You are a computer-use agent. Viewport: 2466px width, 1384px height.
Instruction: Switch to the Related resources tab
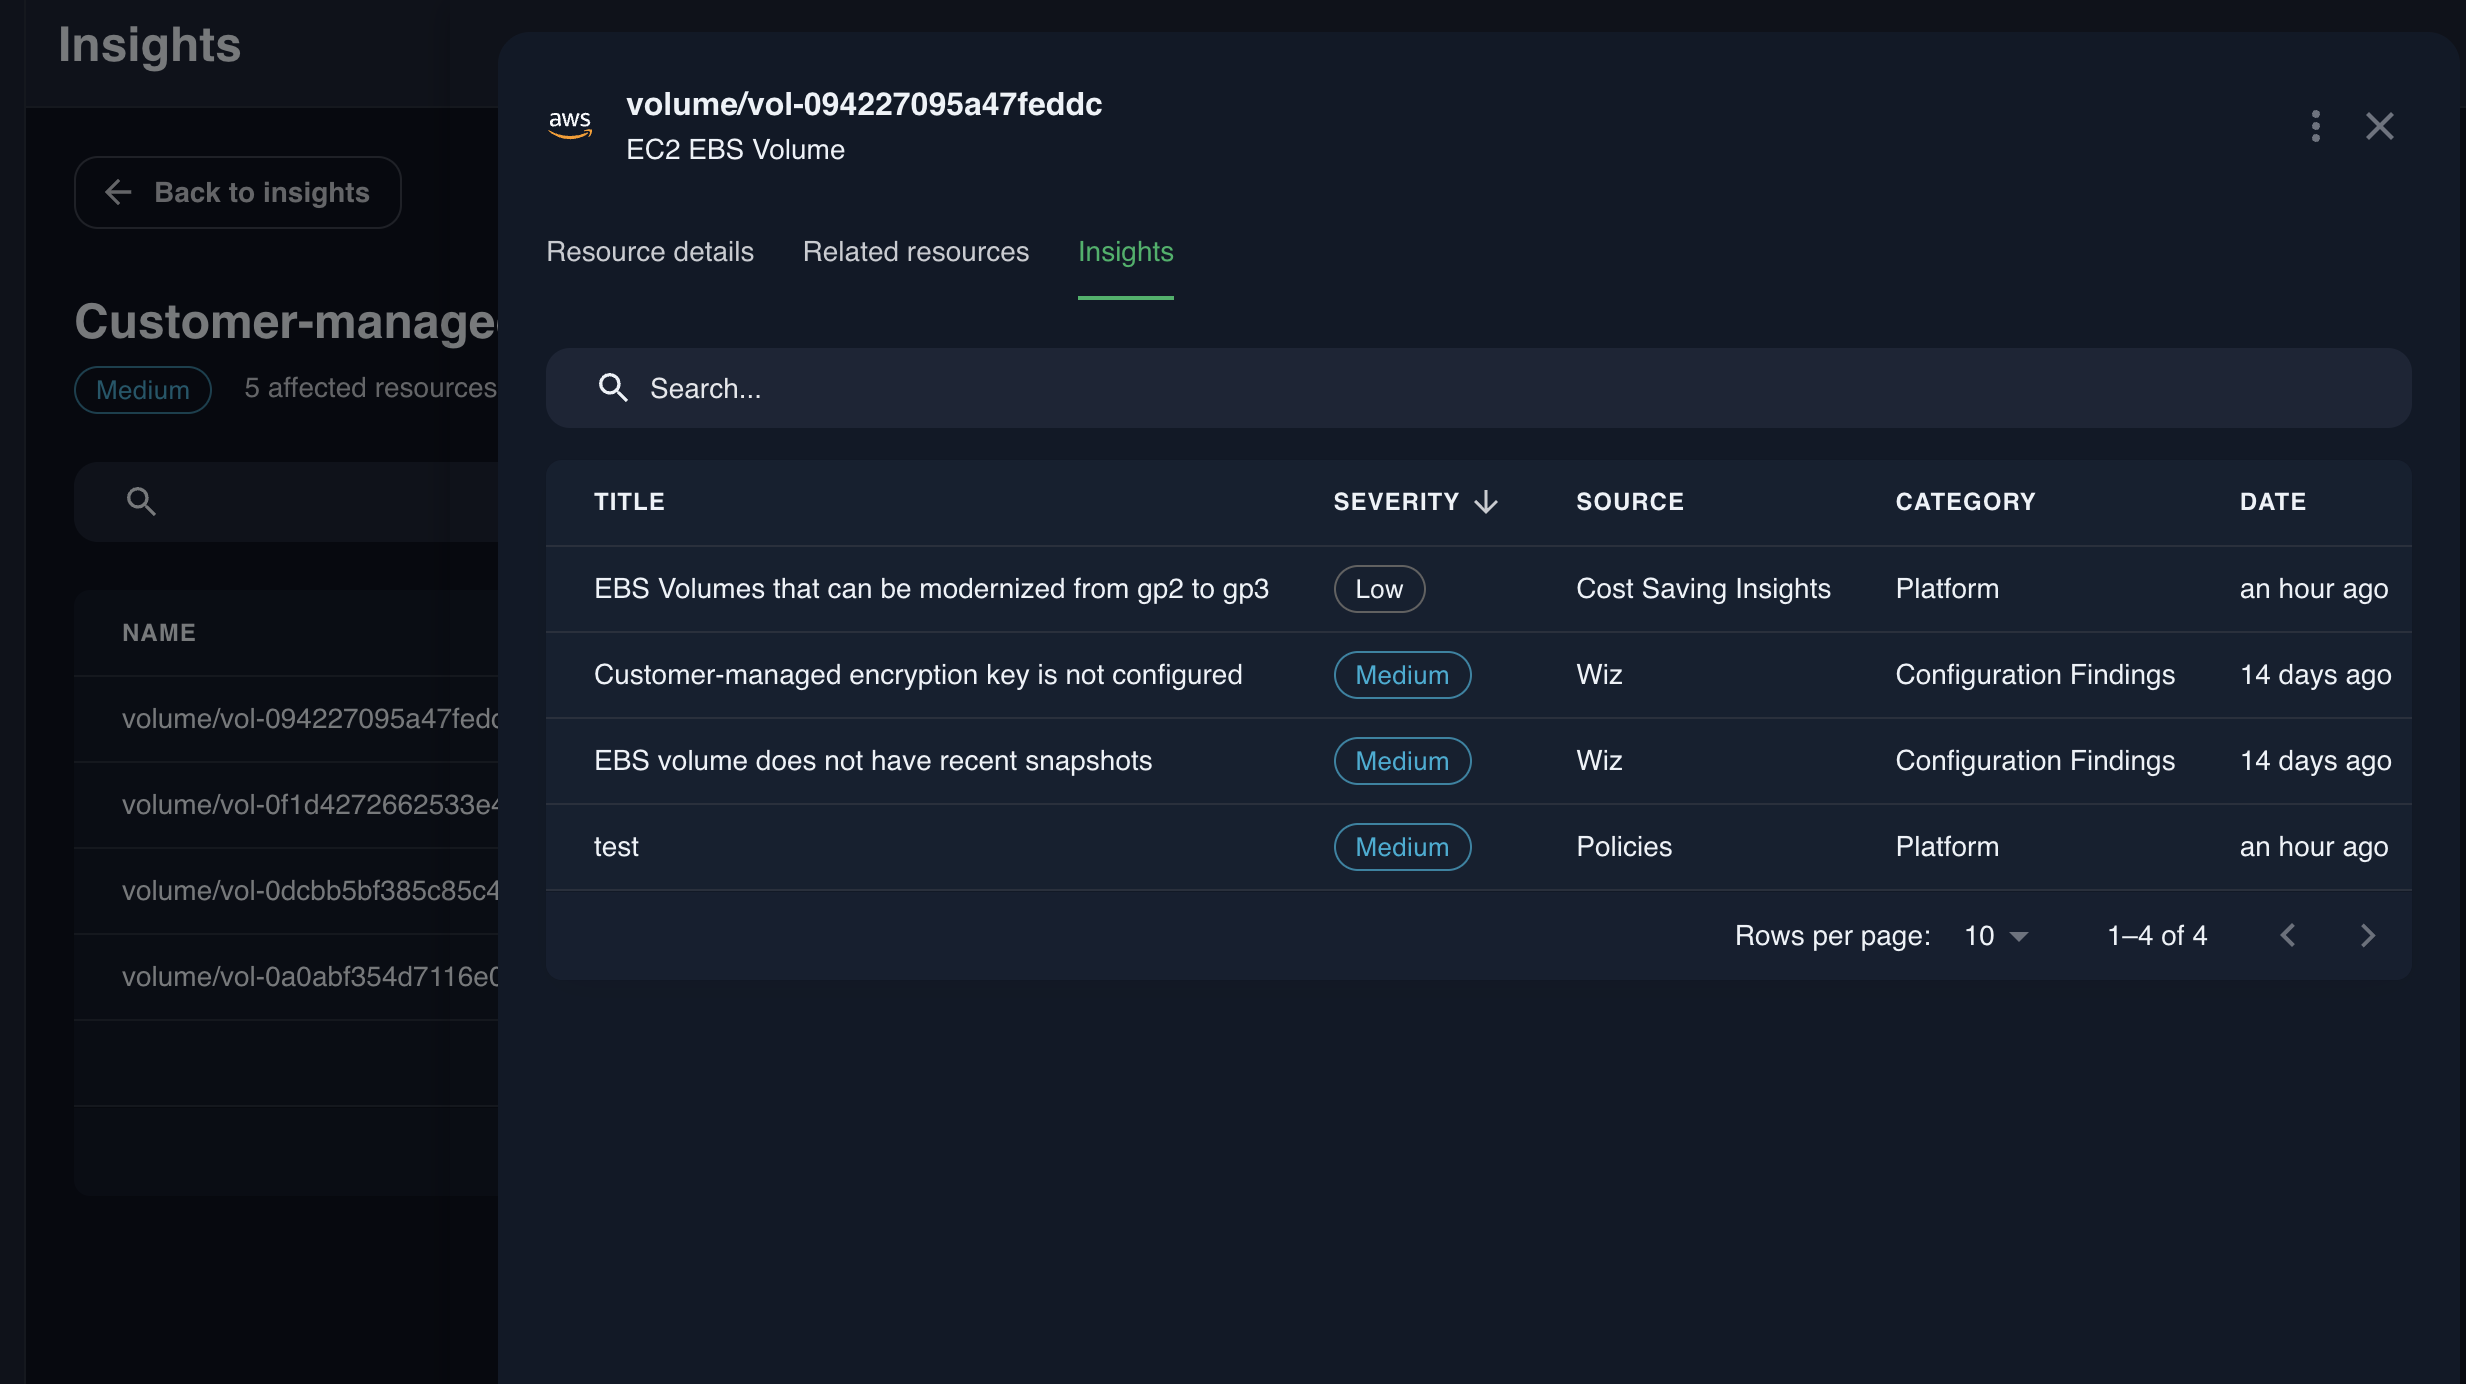[x=916, y=252]
